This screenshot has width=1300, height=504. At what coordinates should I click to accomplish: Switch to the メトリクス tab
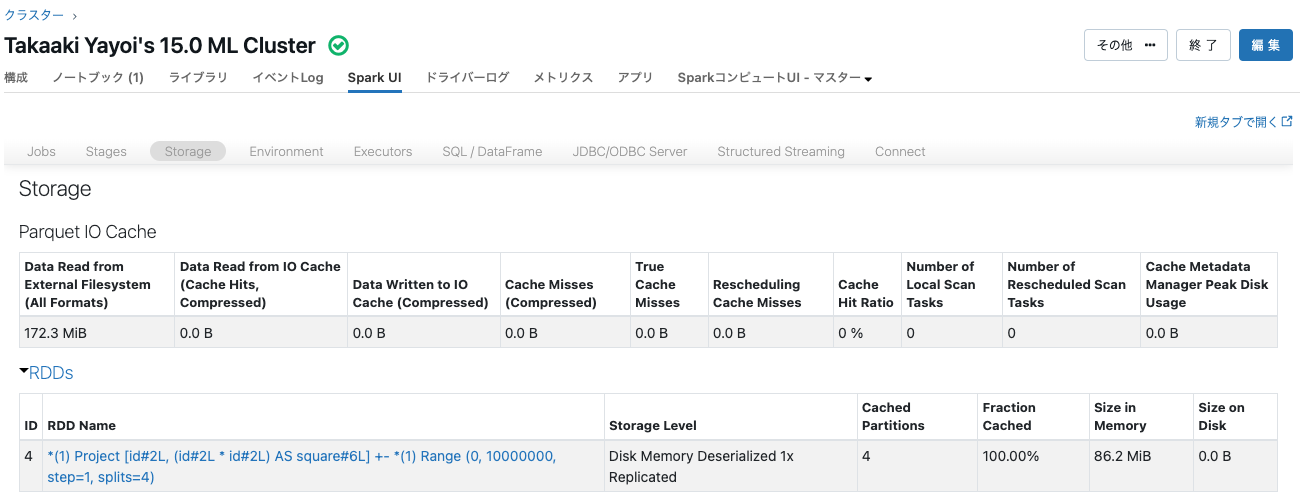pyautogui.click(x=563, y=77)
